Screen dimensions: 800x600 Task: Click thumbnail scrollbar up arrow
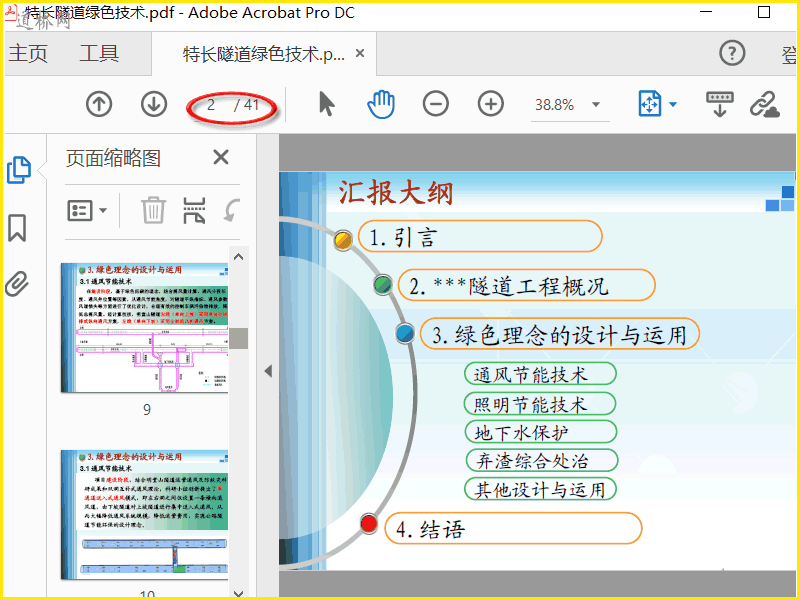pyautogui.click(x=238, y=257)
